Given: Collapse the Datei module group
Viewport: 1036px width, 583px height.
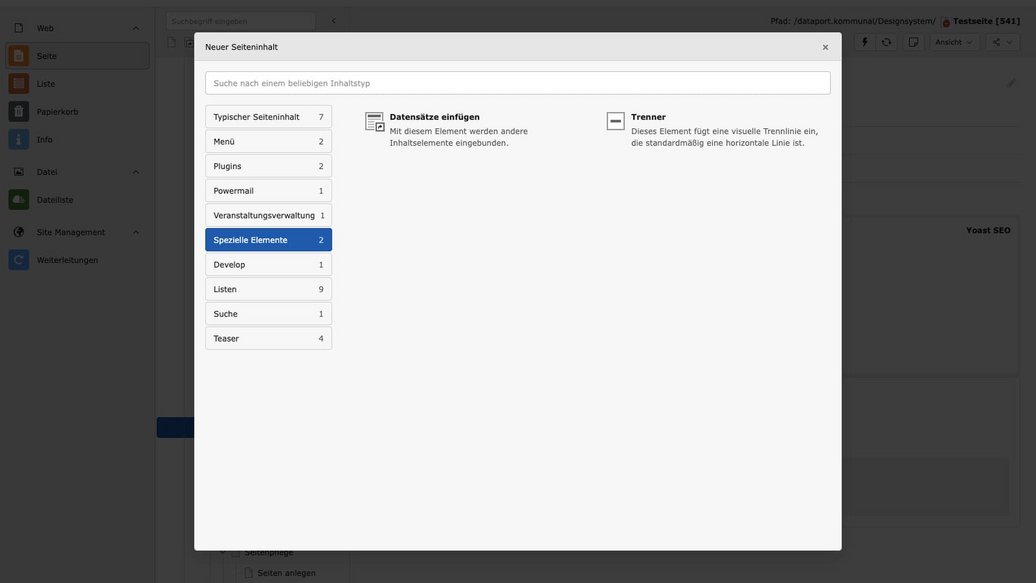Looking at the screenshot, I should tap(136, 172).
